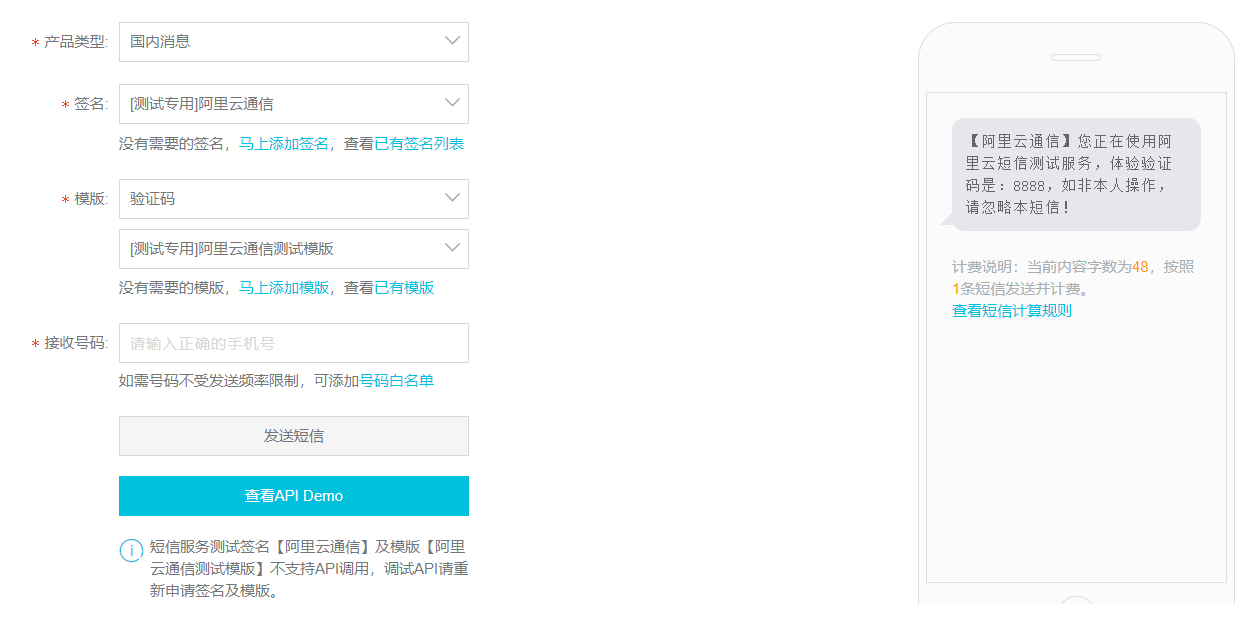The width and height of the screenshot is (1239, 638).
Task: Click the notice text starting 短信服务测试签名
Action: [309, 569]
